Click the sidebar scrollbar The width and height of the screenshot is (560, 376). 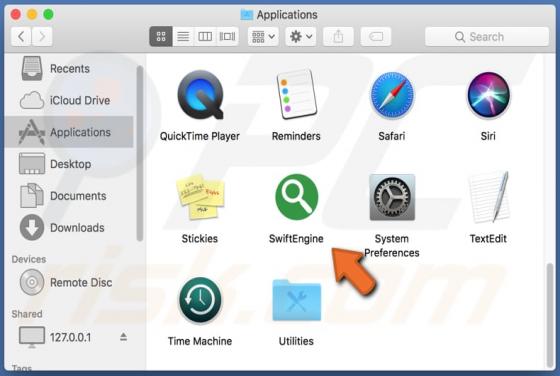point(140,154)
